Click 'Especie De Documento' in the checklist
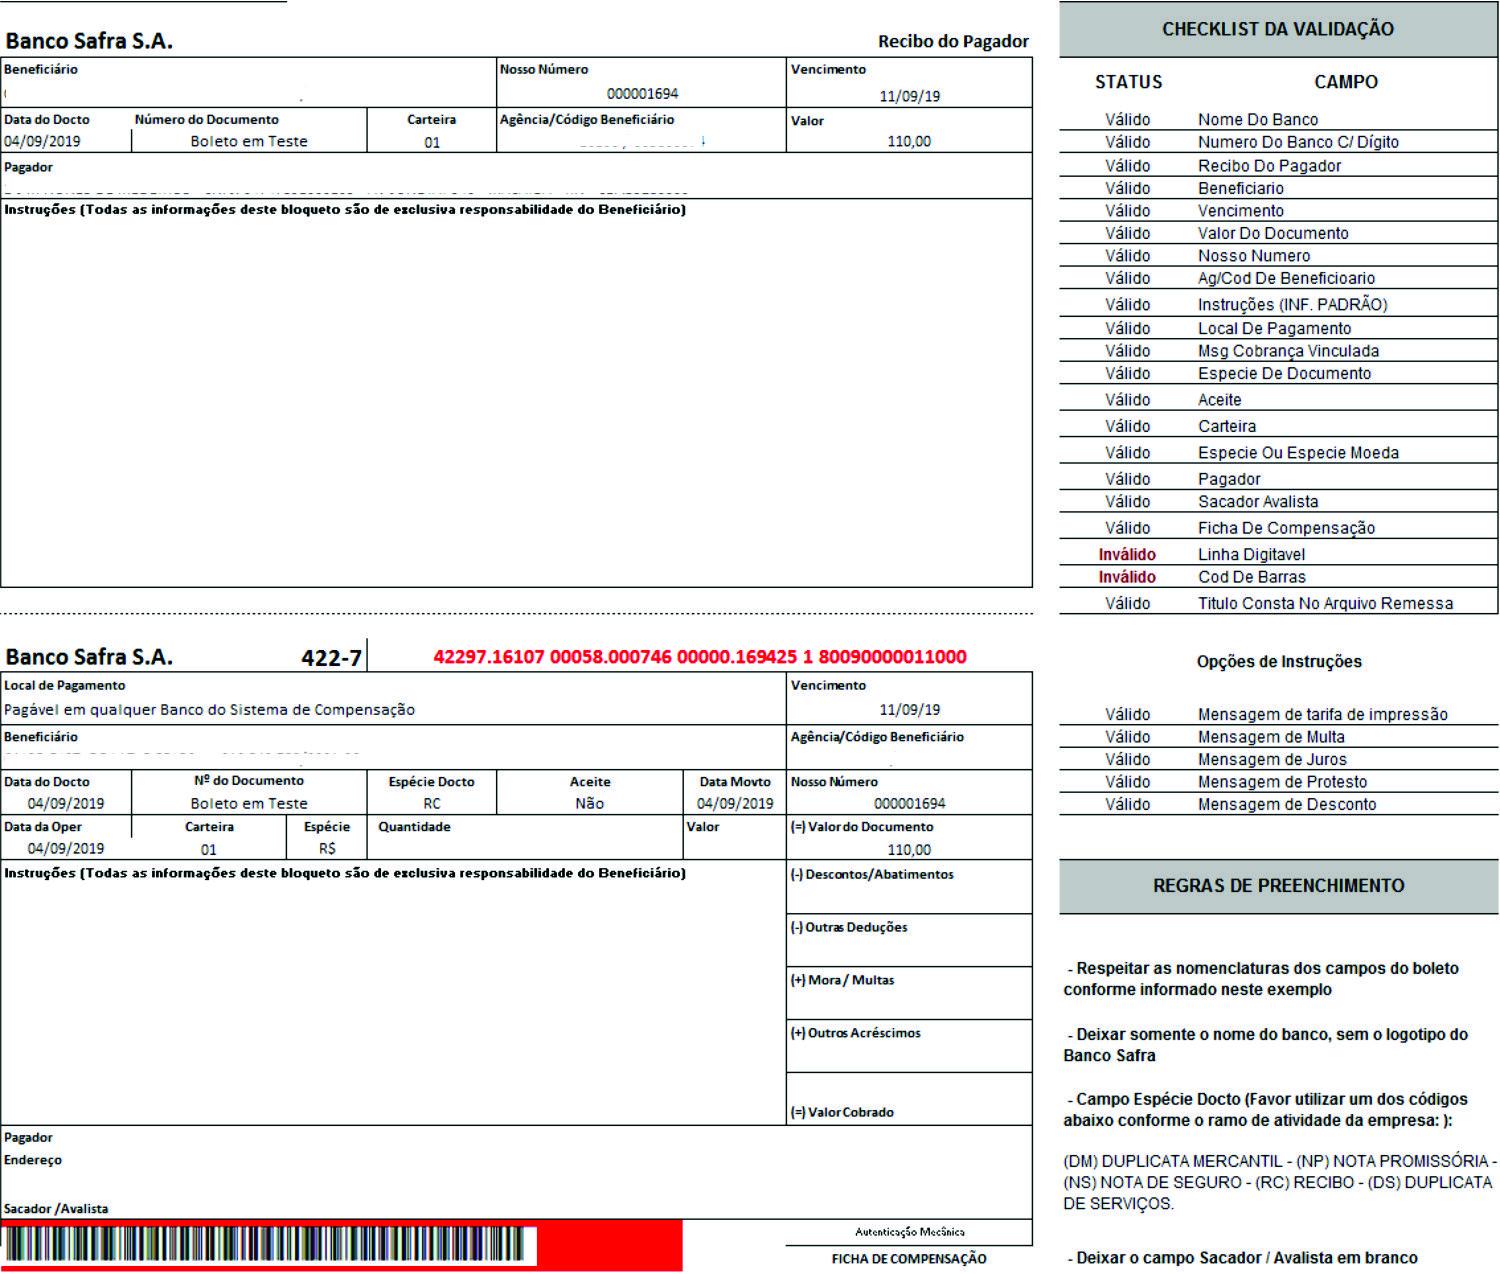The width and height of the screenshot is (1500, 1274). pyautogui.click(x=1284, y=373)
